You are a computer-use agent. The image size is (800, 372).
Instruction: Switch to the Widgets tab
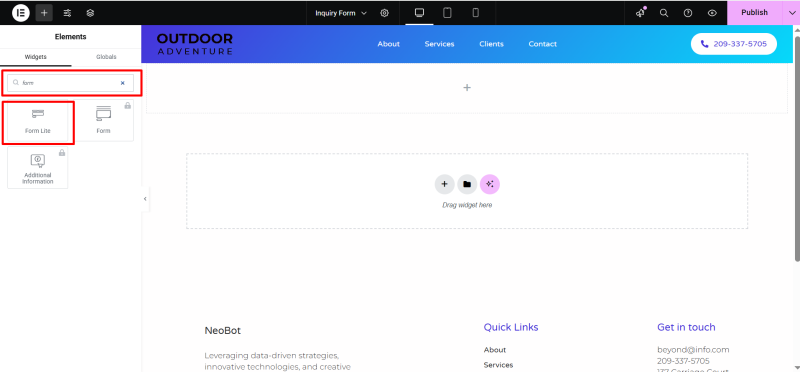(36, 57)
